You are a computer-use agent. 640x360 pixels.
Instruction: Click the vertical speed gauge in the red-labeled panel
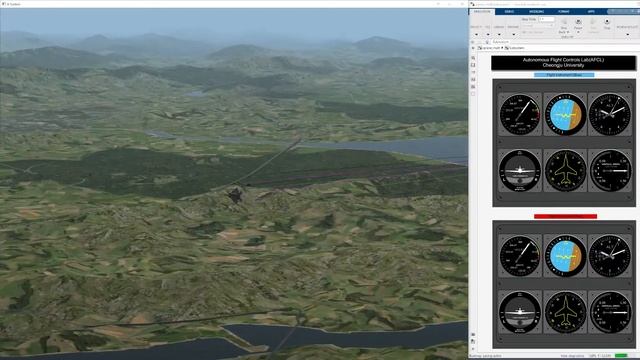click(610, 312)
